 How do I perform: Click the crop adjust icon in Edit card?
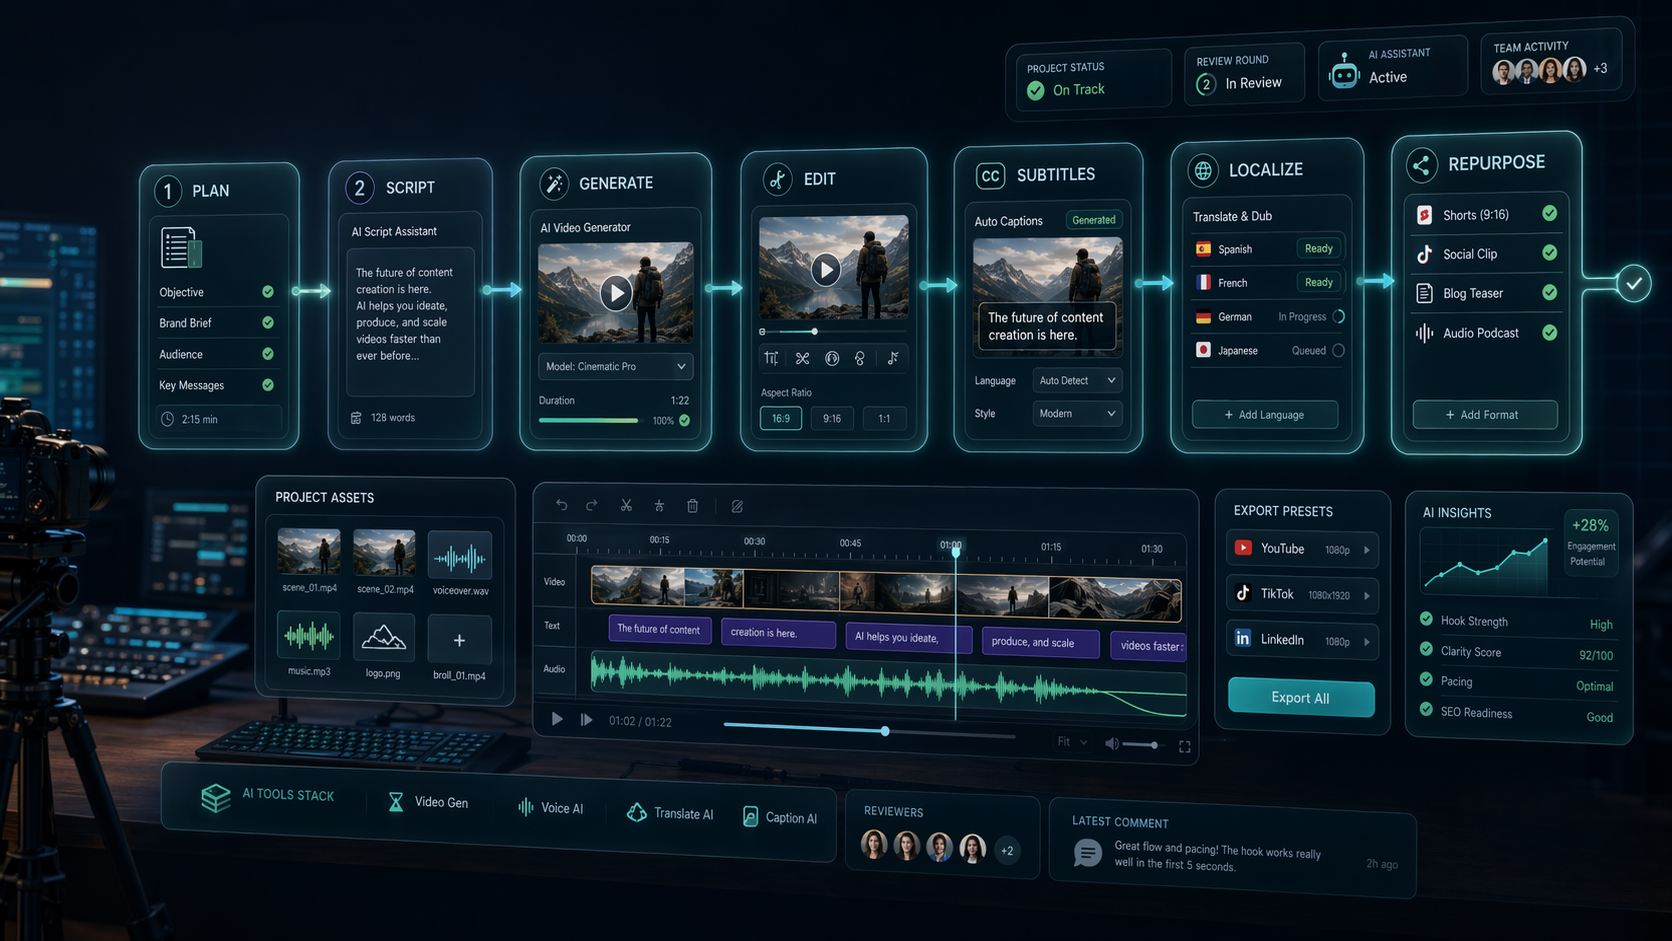pos(771,358)
